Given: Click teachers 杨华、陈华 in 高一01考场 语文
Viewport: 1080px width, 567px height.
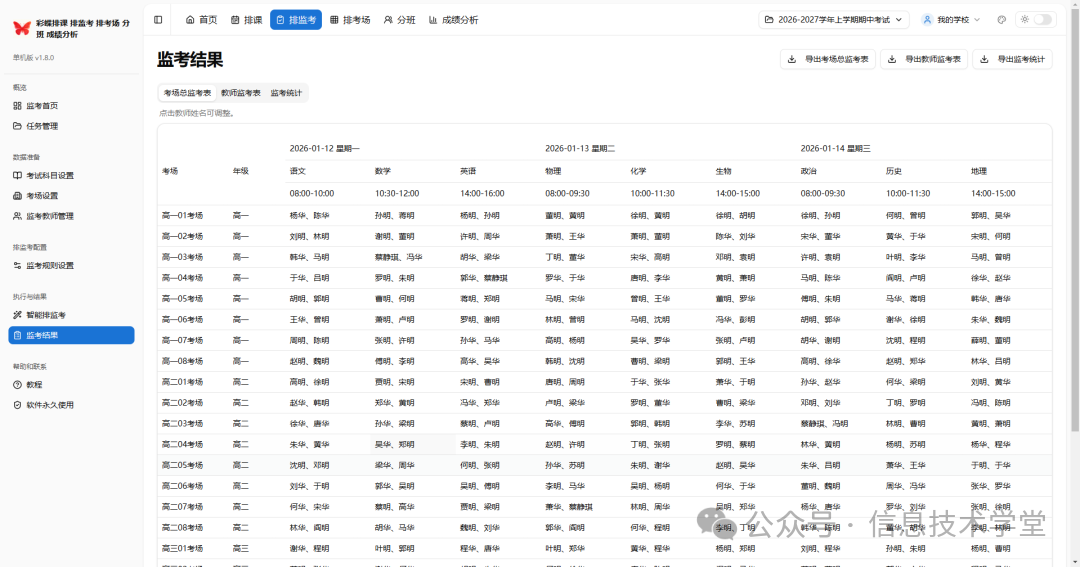Looking at the screenshot, I should (x=309, y=216).
